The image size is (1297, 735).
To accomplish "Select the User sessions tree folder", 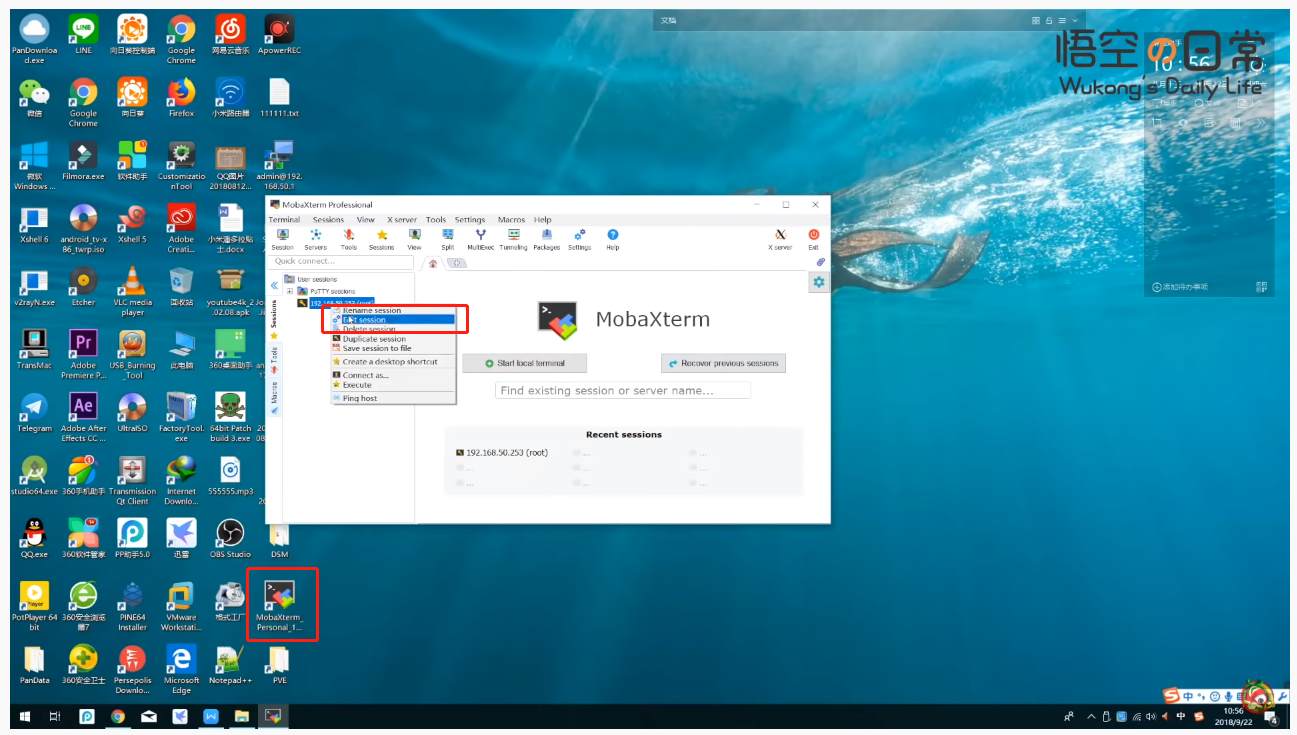I will coord(311,279).
